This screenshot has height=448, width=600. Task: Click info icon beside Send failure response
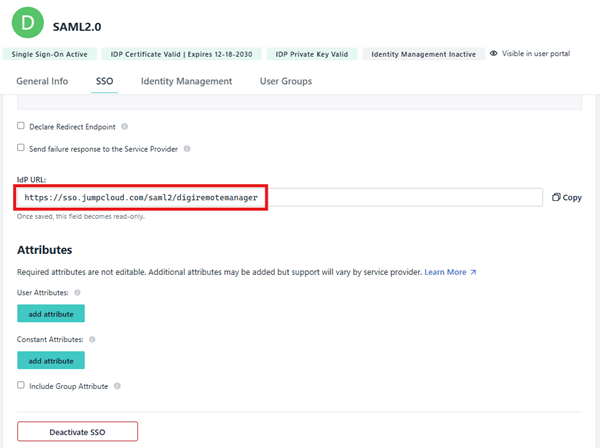(187, 149)
